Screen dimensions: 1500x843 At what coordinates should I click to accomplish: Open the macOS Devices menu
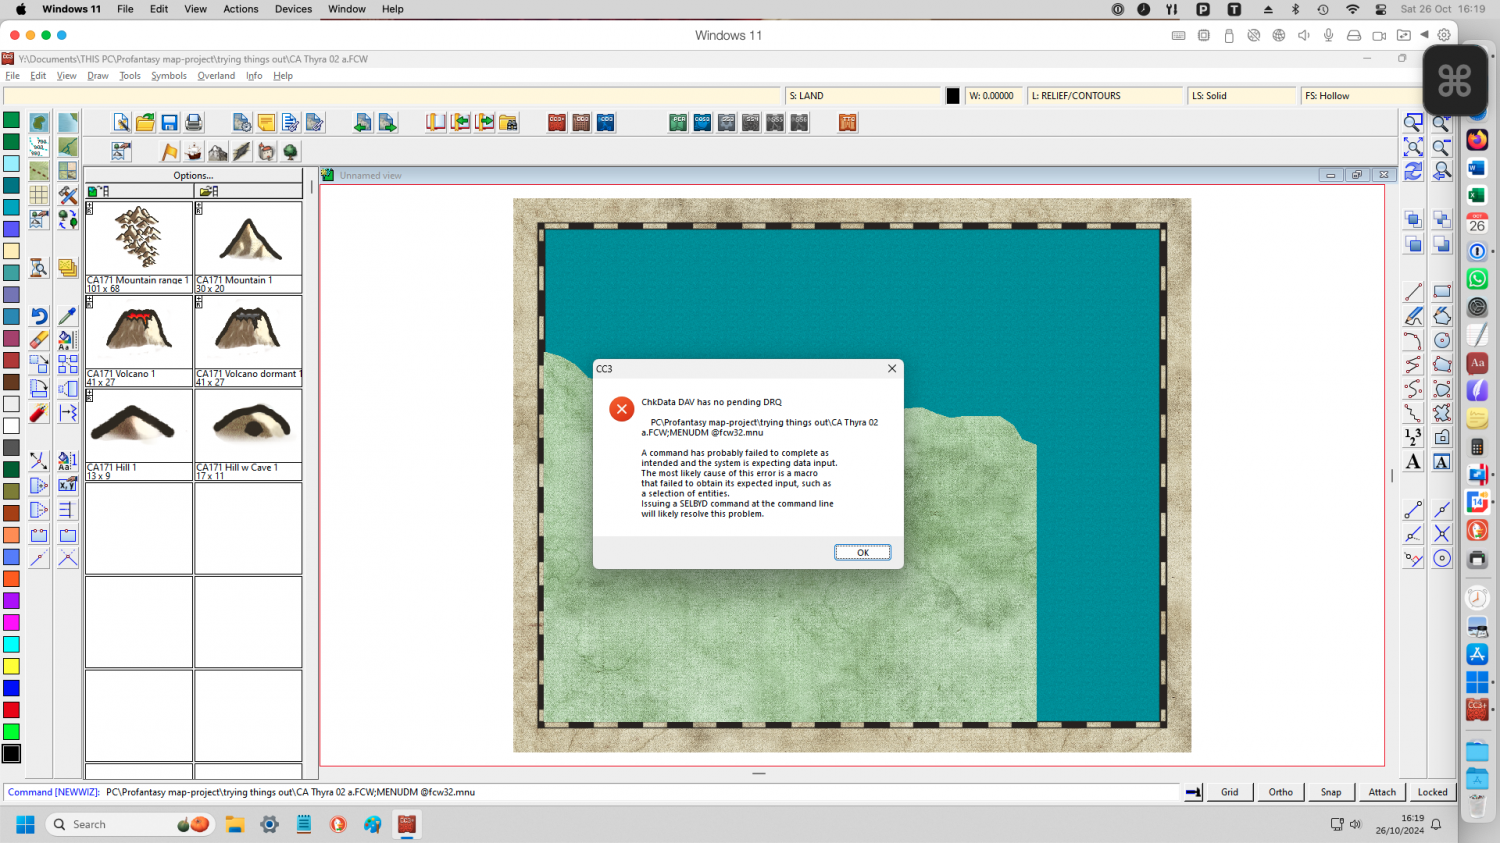click(293, 9)
